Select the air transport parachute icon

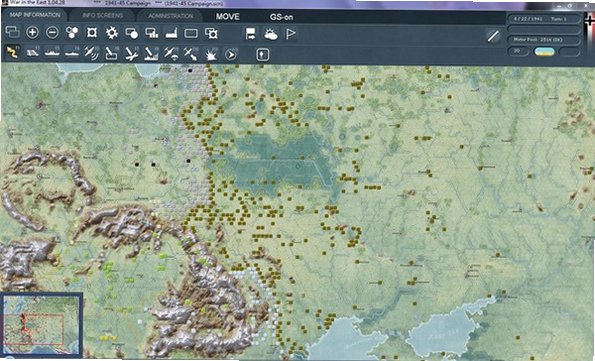(x=171, y=54)
